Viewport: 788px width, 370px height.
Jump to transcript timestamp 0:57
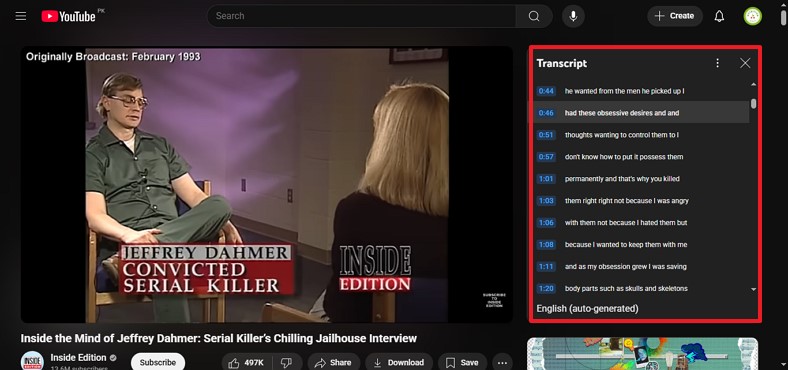pyautogui.click(x=546, y=157)
